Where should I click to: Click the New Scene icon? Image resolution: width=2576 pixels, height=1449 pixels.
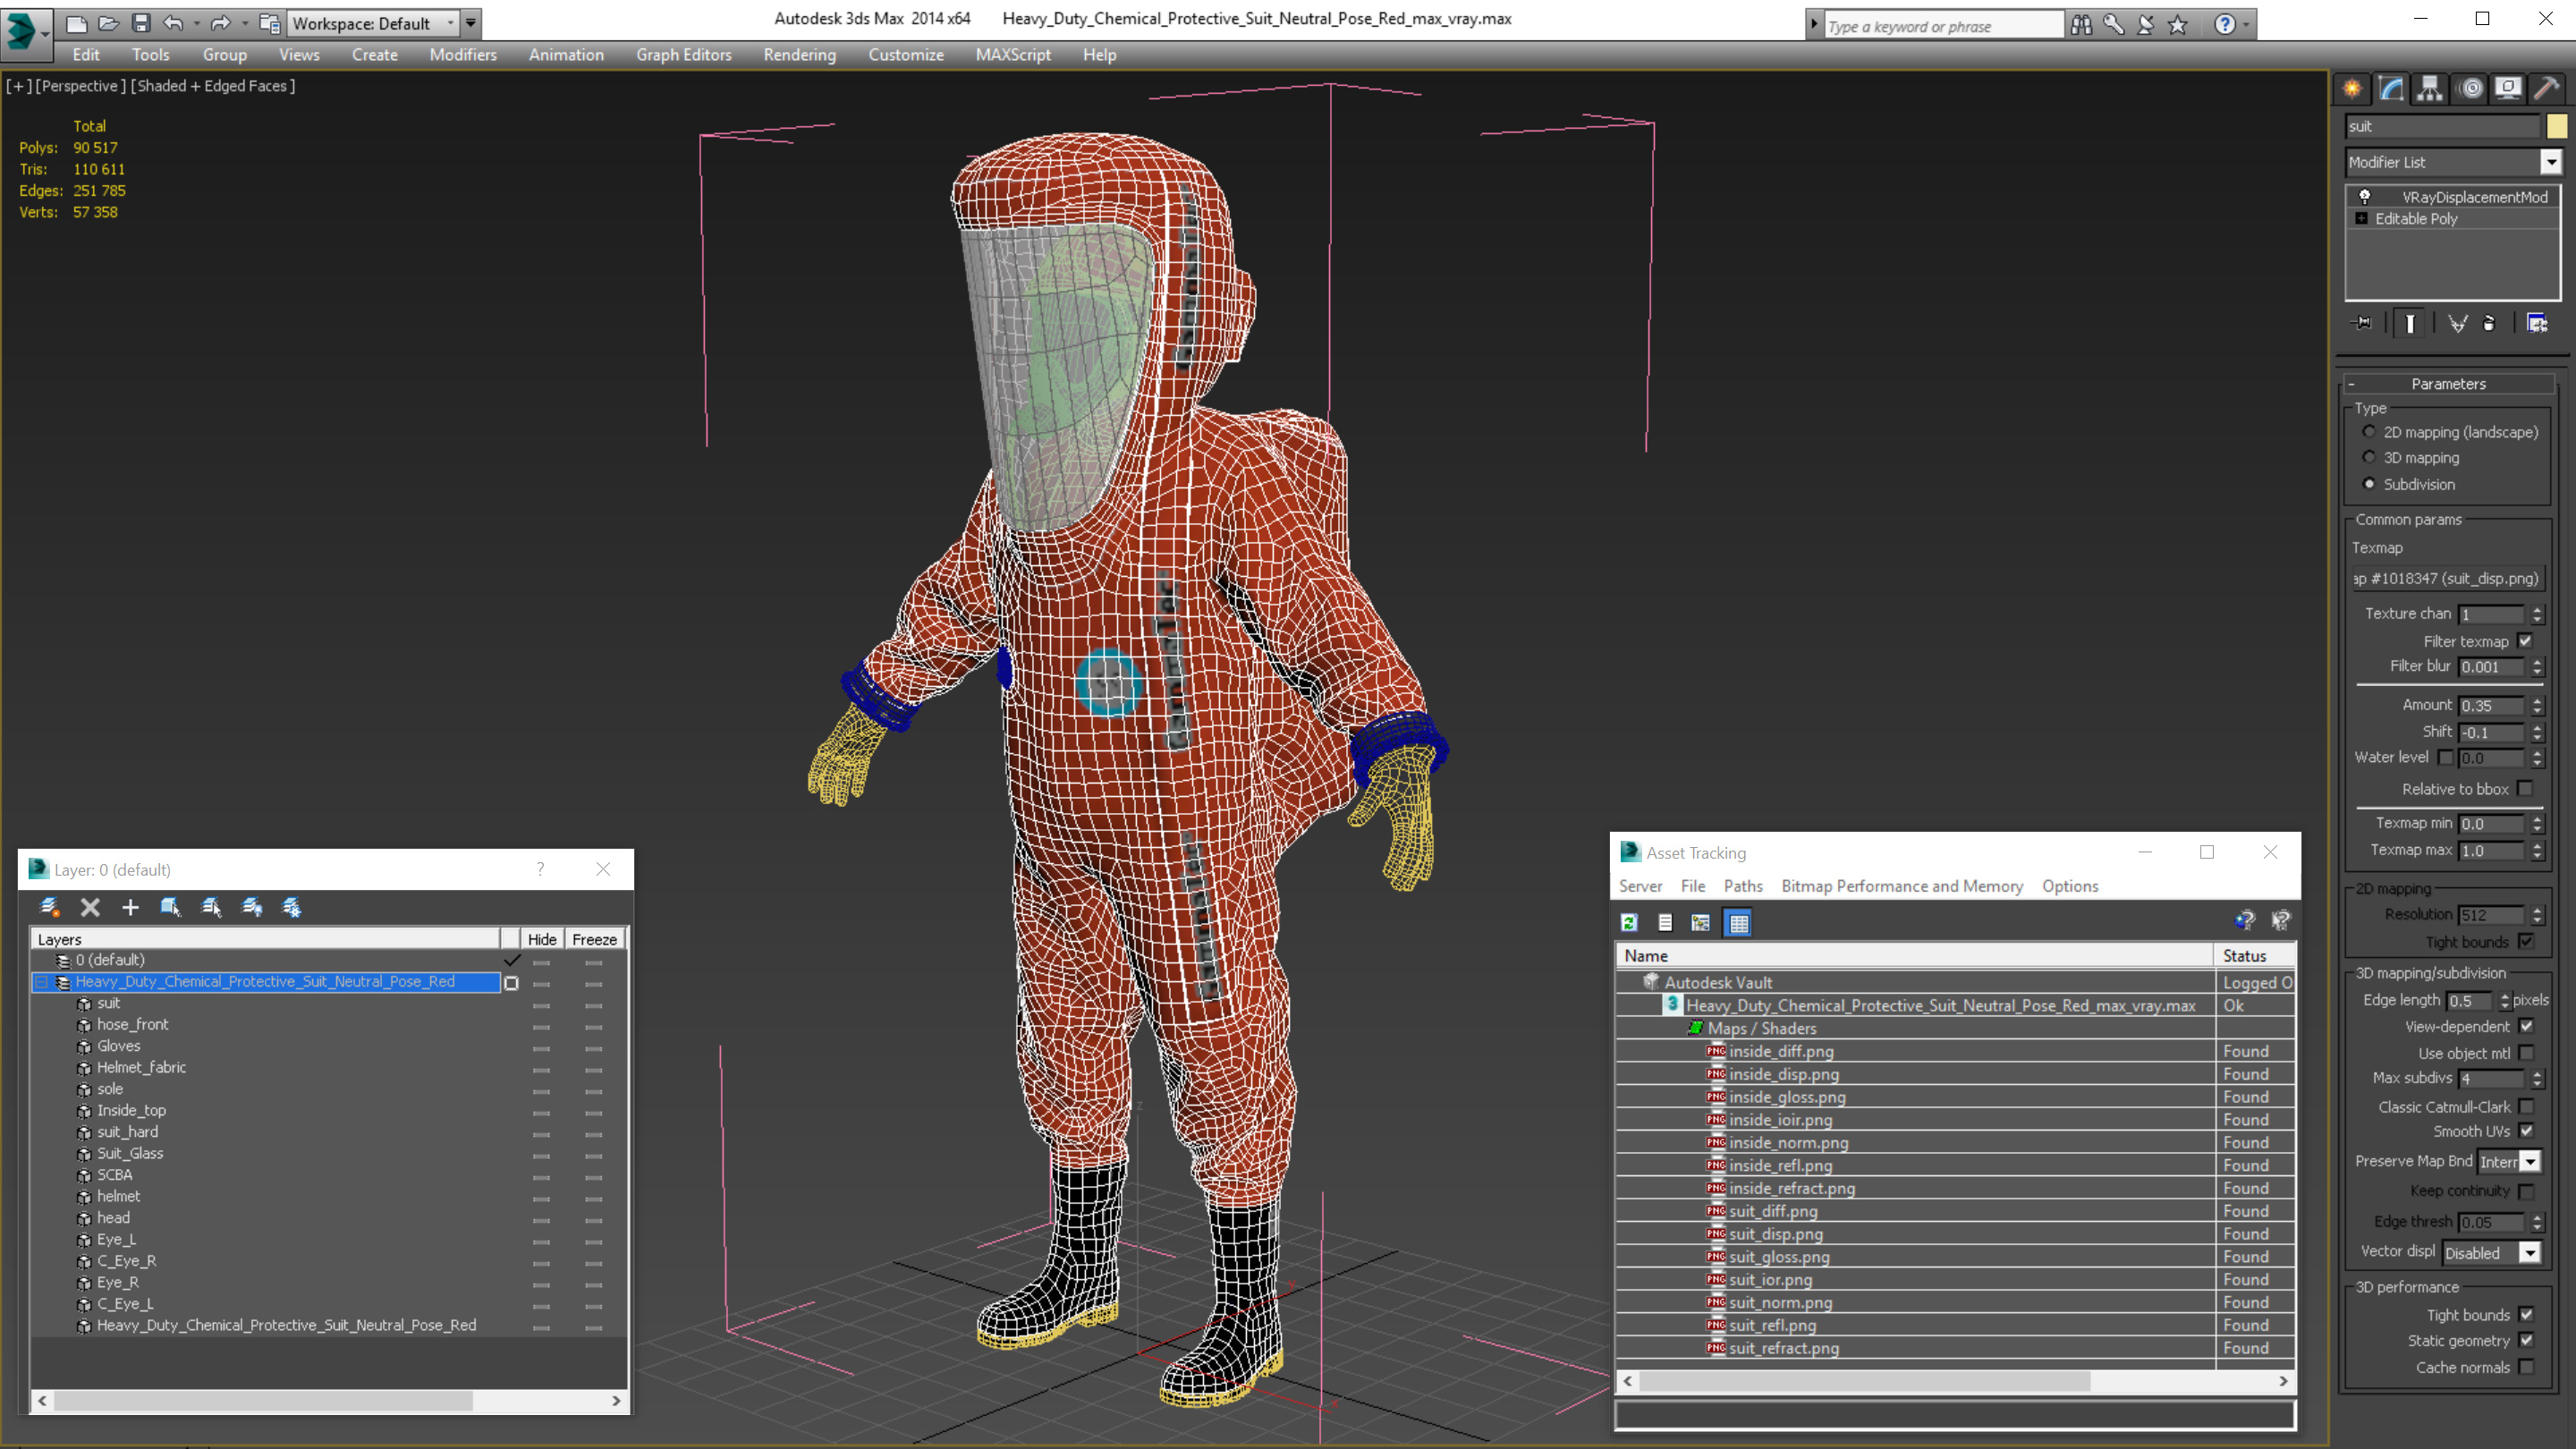76,23
